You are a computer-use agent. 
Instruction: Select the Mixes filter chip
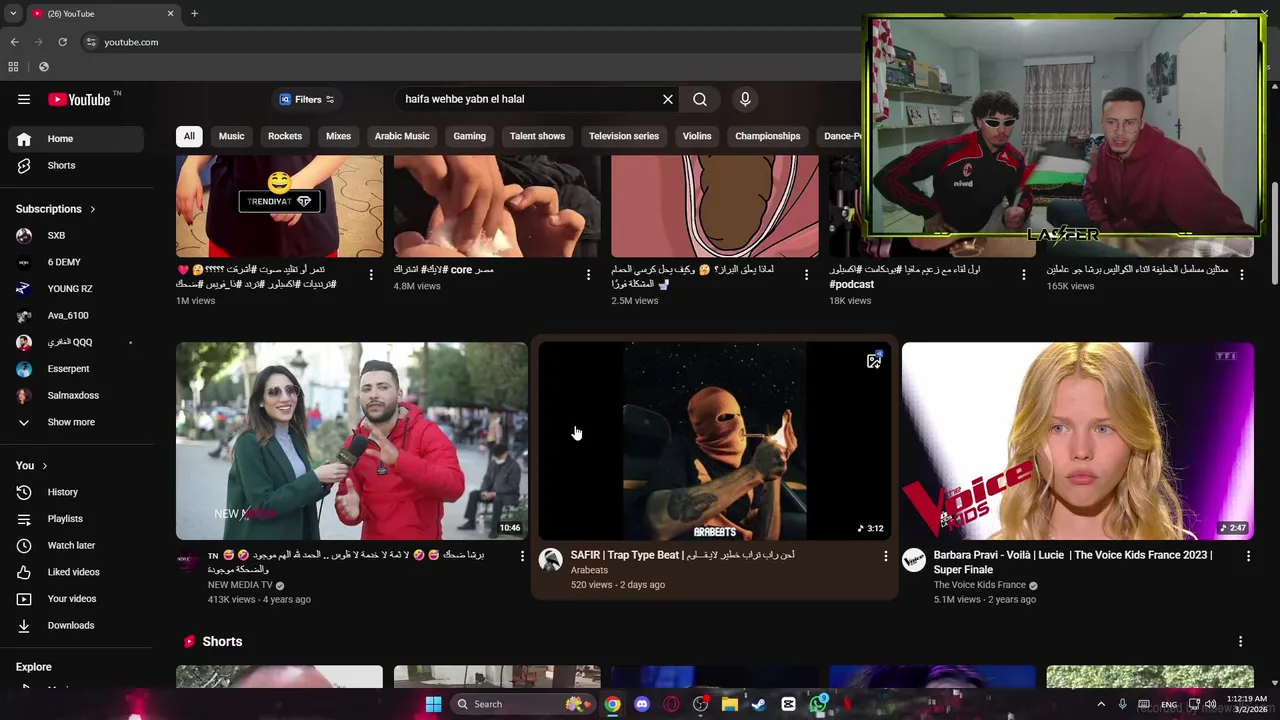coord(338,136)
